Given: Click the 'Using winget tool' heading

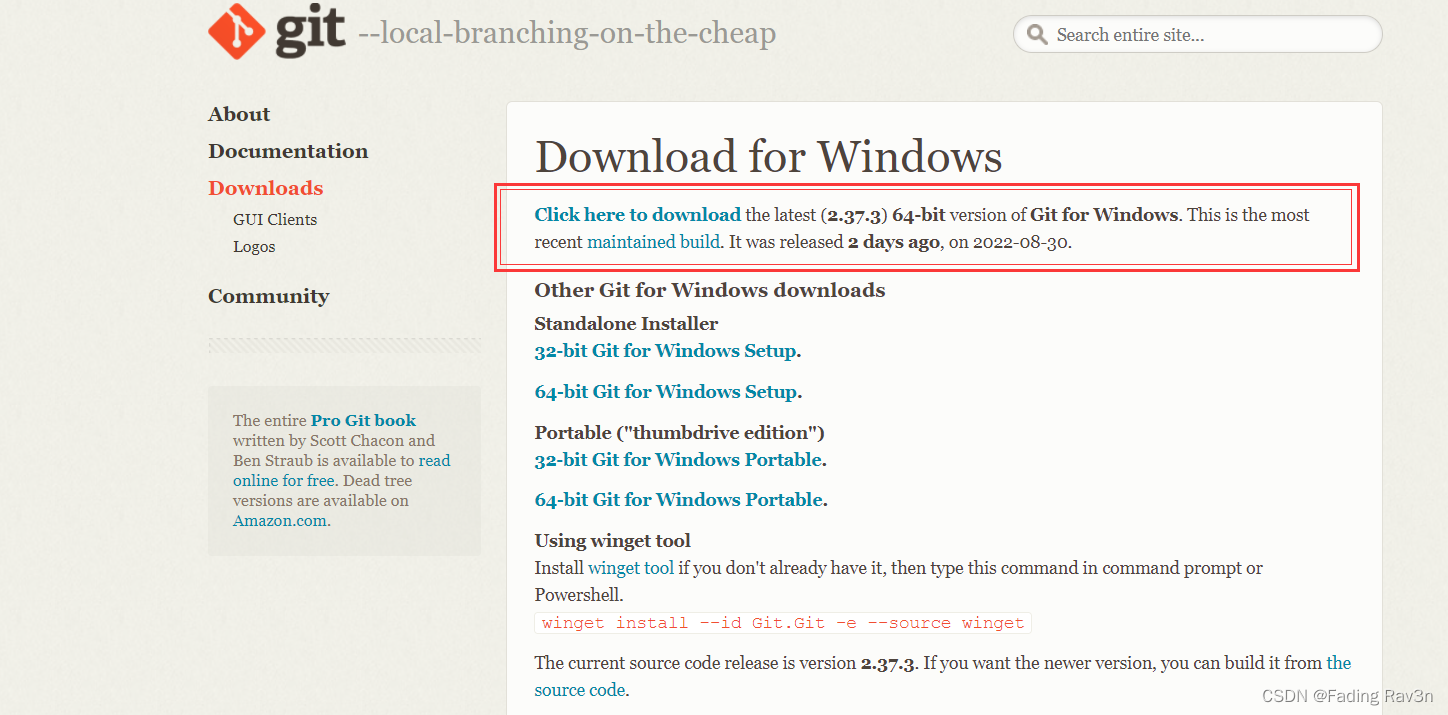Looking at the screenshot, I should pos(613,541).
